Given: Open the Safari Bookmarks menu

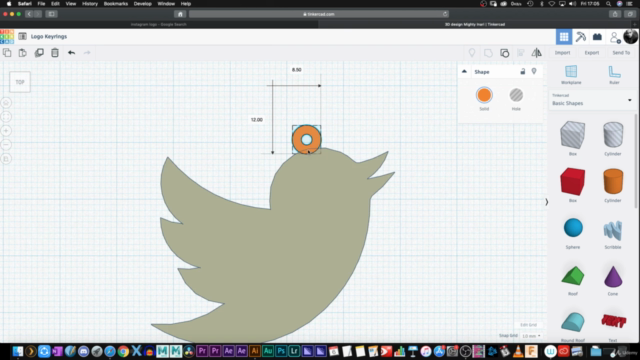Looking at the screenshot, I should (116, 4).
